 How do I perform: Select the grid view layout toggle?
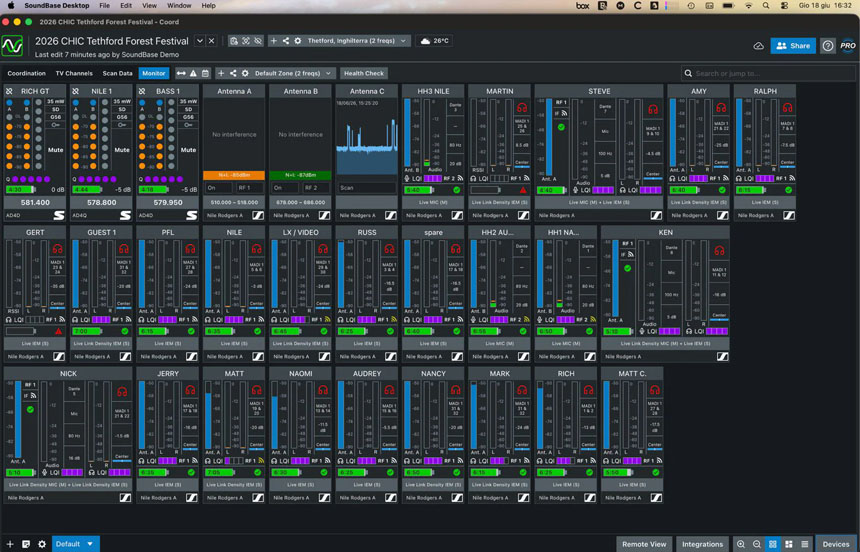[773, 544]
